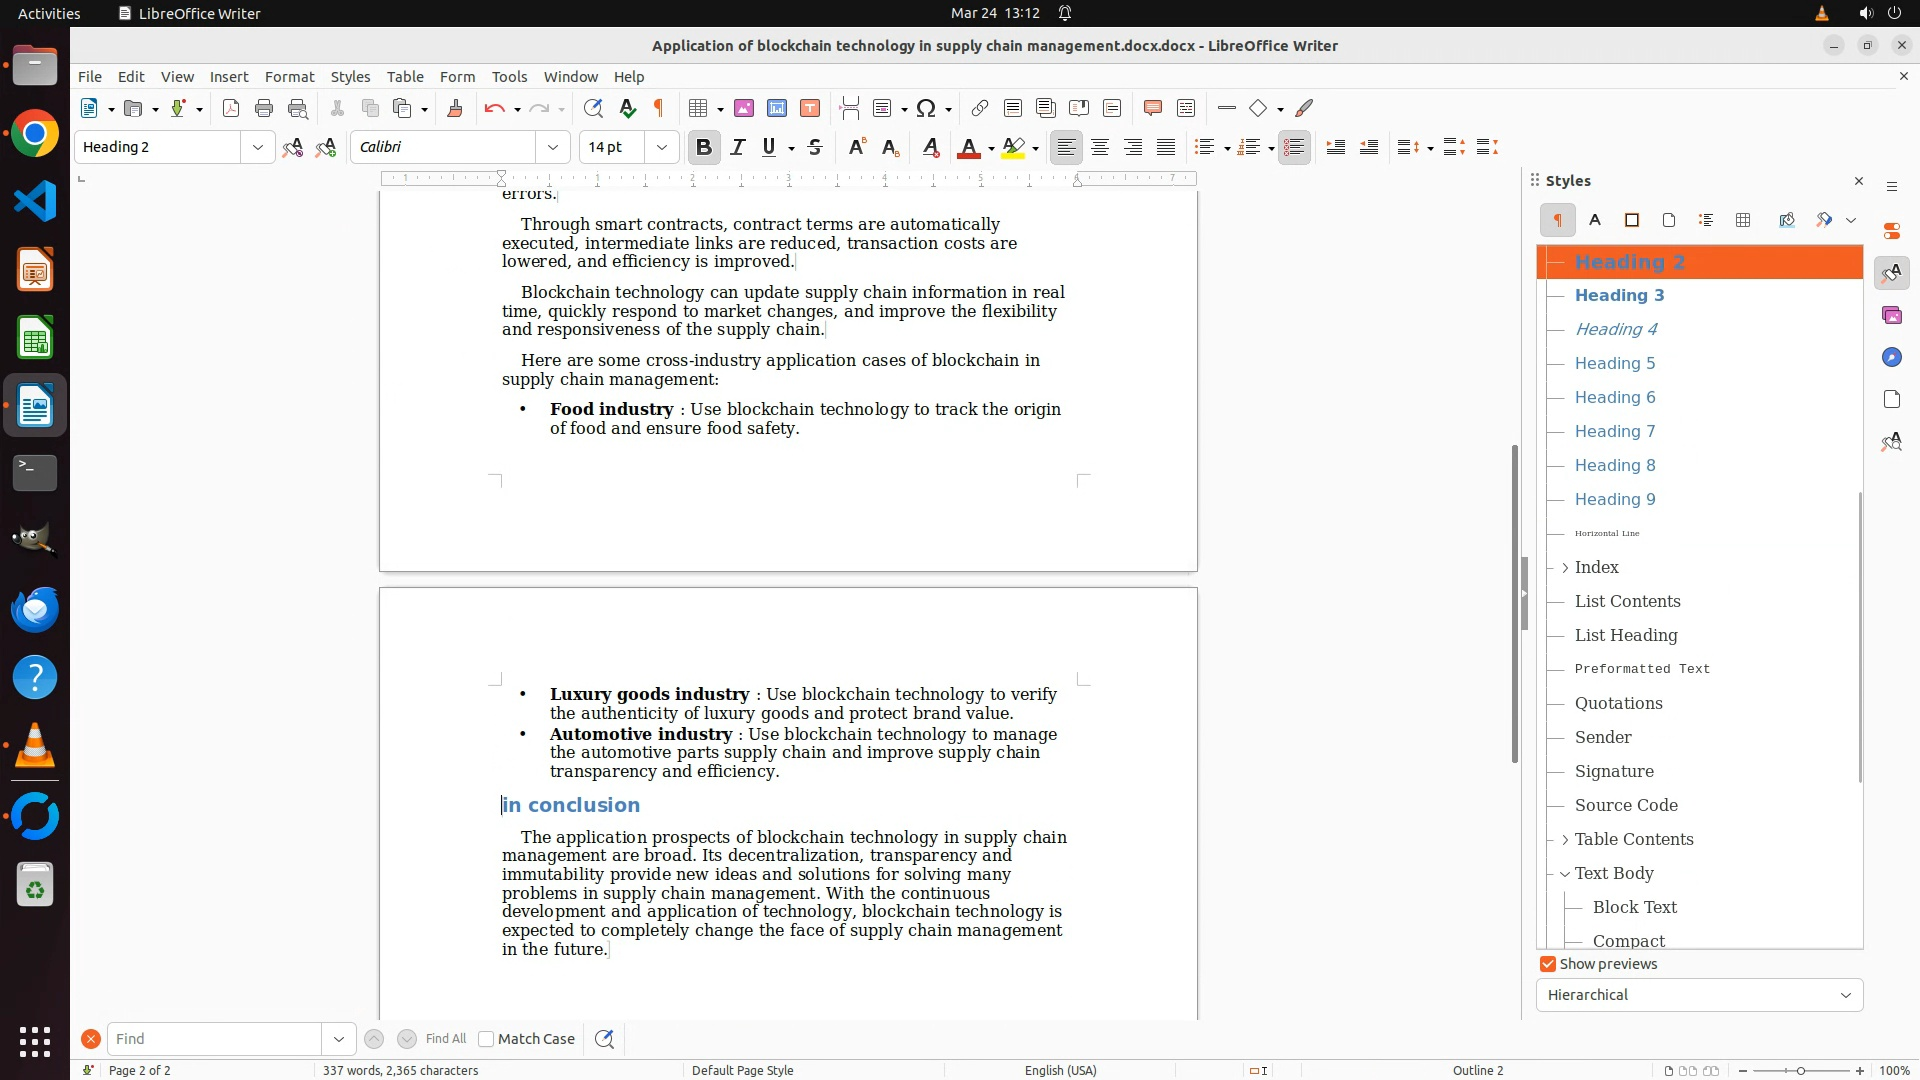Click the Export as PDF icon
This screenshot has width=1920, height=1080.
[231, 108]
